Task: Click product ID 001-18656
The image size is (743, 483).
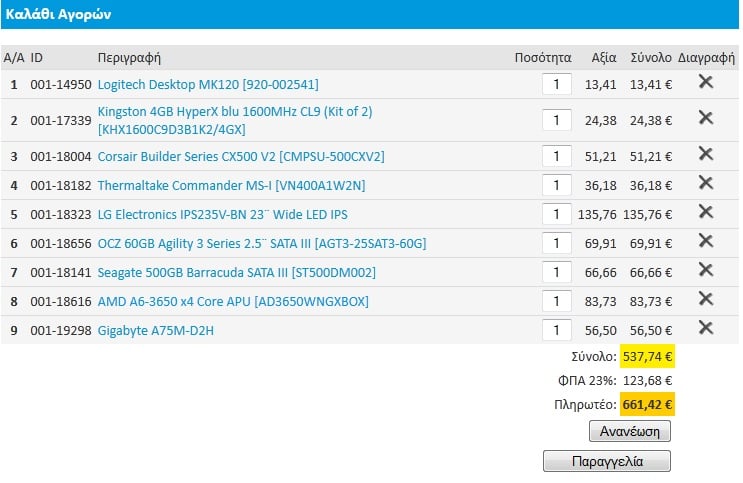Action: tap(61, 244)
